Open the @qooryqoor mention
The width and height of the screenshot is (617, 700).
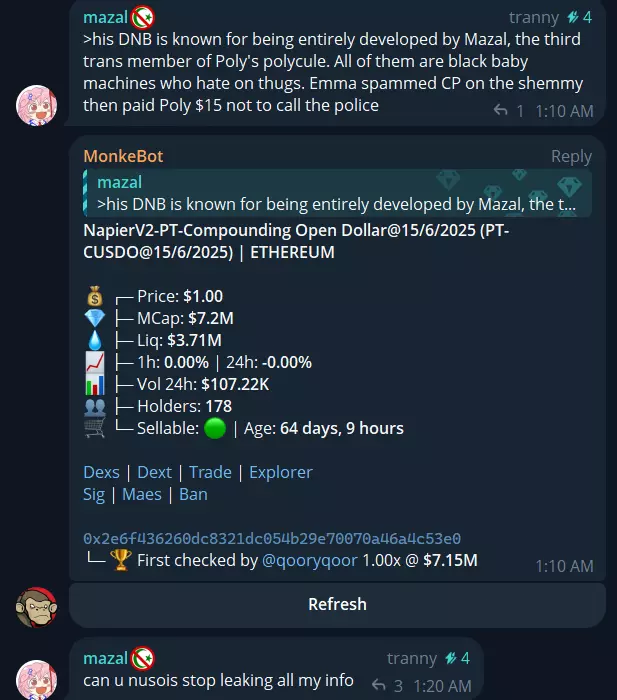(310, 560)
